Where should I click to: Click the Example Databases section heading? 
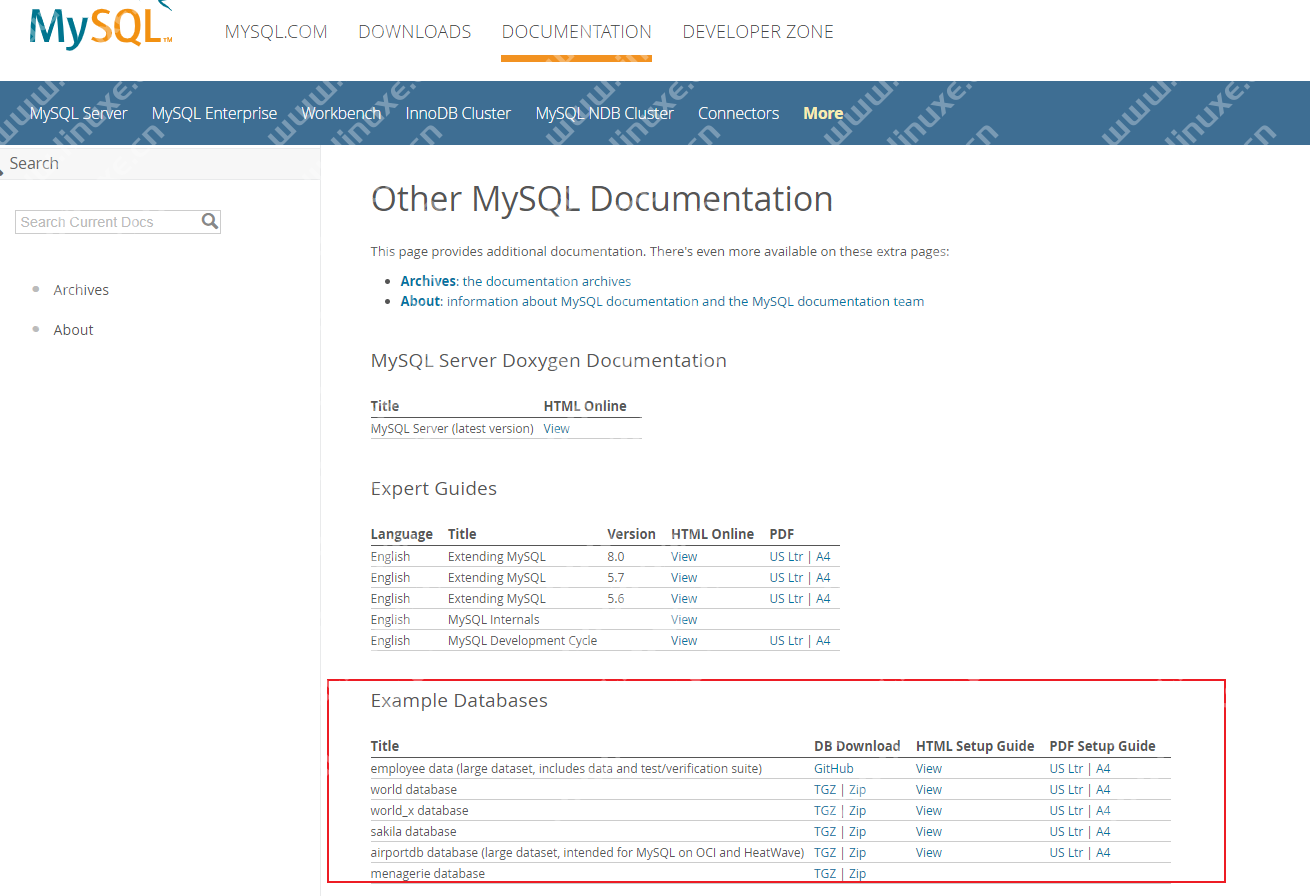point(459,700)
